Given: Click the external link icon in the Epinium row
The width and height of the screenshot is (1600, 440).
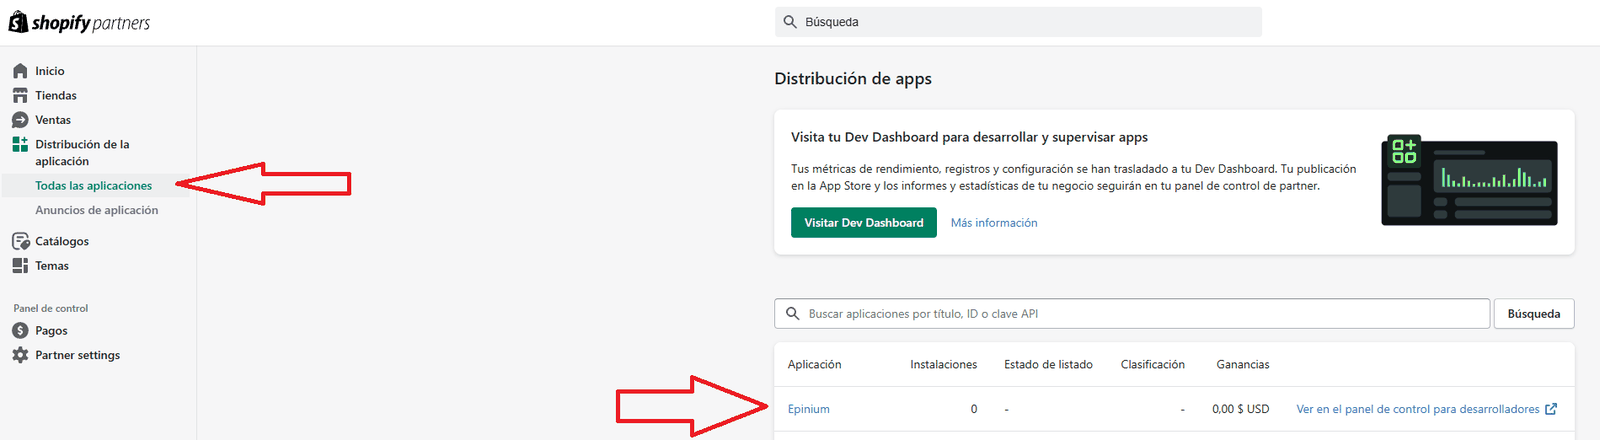Looking at the screenshot, I should [x=1551, y=409].
